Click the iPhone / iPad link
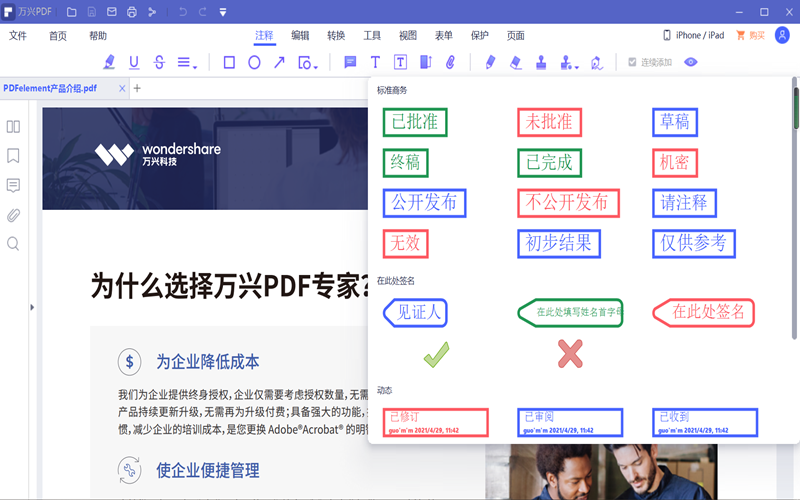Screen dimensions: 800x500 [693, 35]
